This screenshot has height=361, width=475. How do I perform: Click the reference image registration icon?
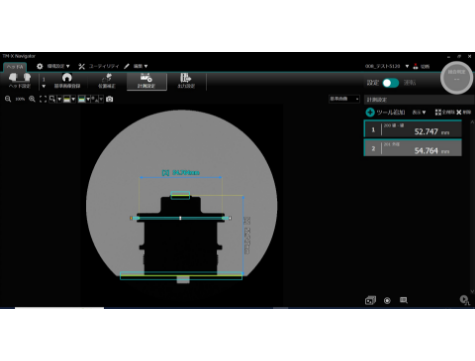67,81
